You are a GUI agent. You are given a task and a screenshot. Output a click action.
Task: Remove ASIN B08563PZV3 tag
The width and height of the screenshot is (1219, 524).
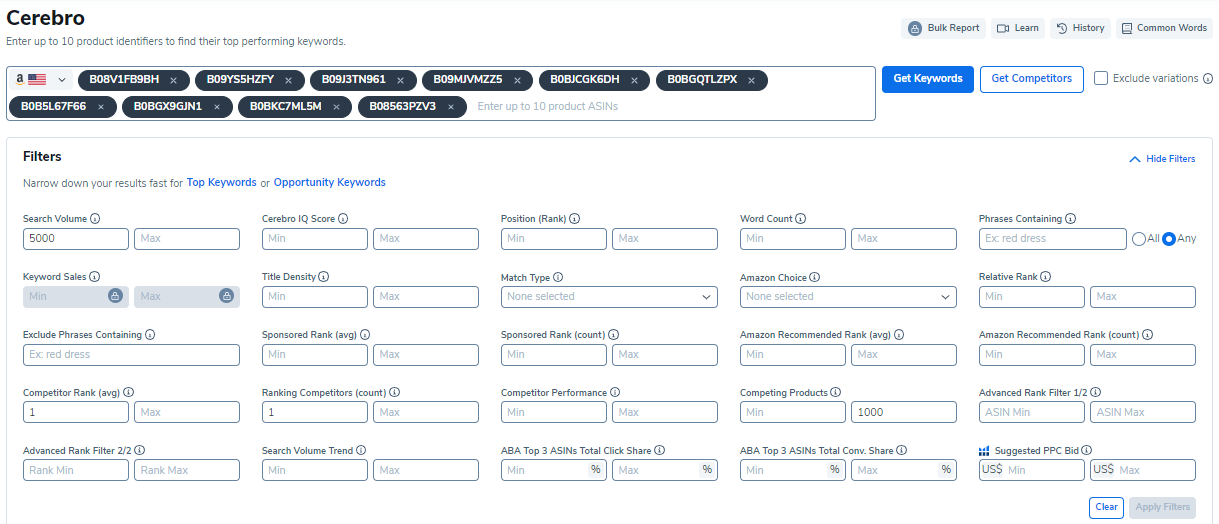pos(451,107)
